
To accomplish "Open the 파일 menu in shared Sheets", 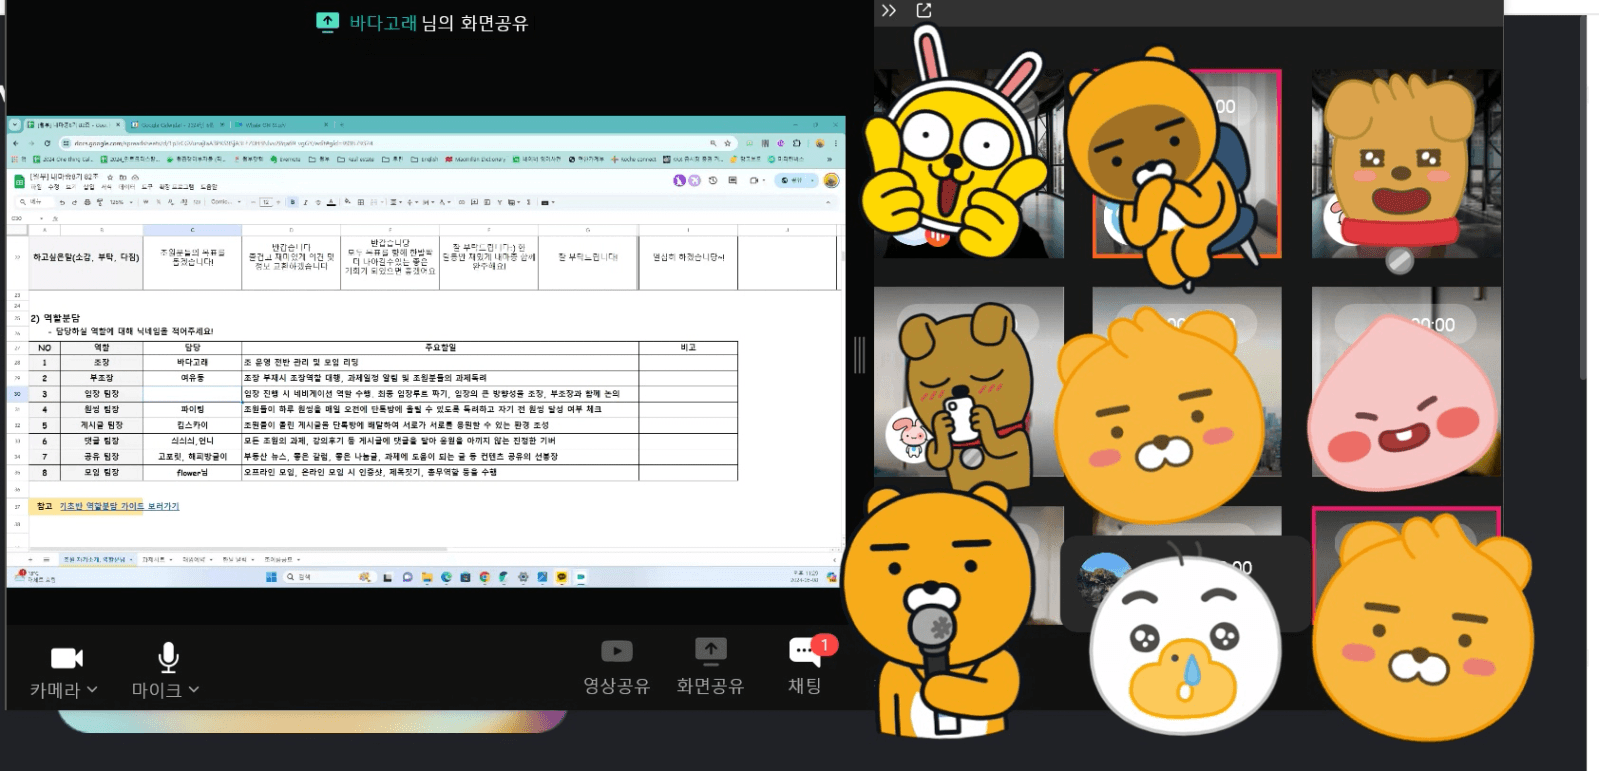I will tap(36, 187).
